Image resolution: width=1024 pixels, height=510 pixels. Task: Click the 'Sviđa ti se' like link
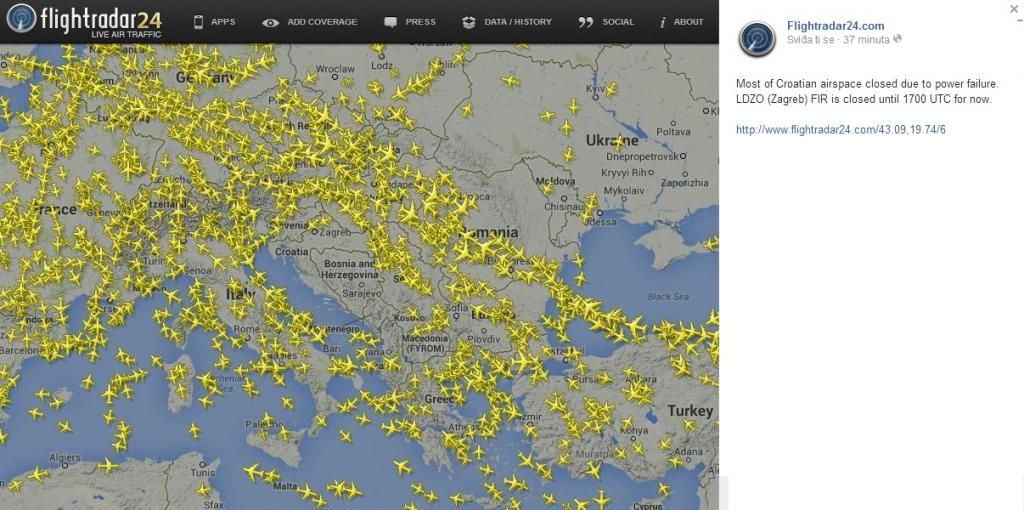click(x=810, y=39)
